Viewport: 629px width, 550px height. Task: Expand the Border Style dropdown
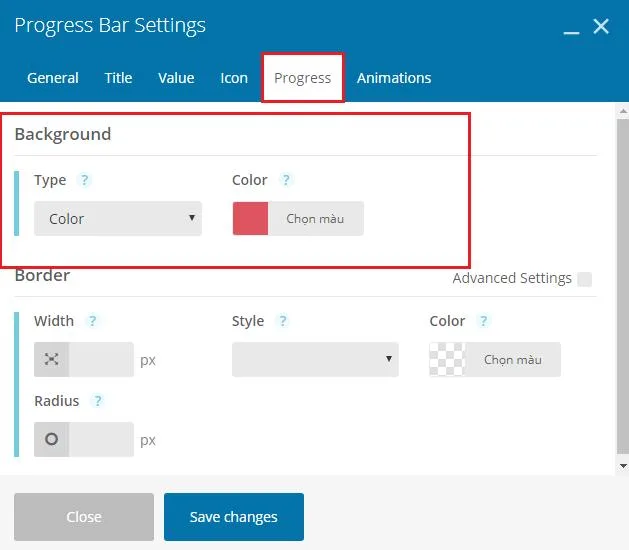click(x=315, y=360)
